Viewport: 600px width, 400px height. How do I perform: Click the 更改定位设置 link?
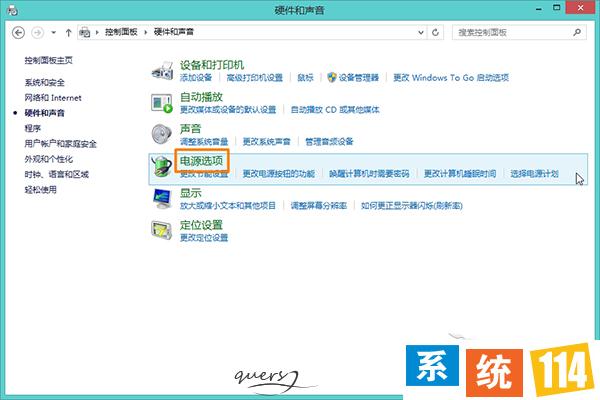click(204, 238)
